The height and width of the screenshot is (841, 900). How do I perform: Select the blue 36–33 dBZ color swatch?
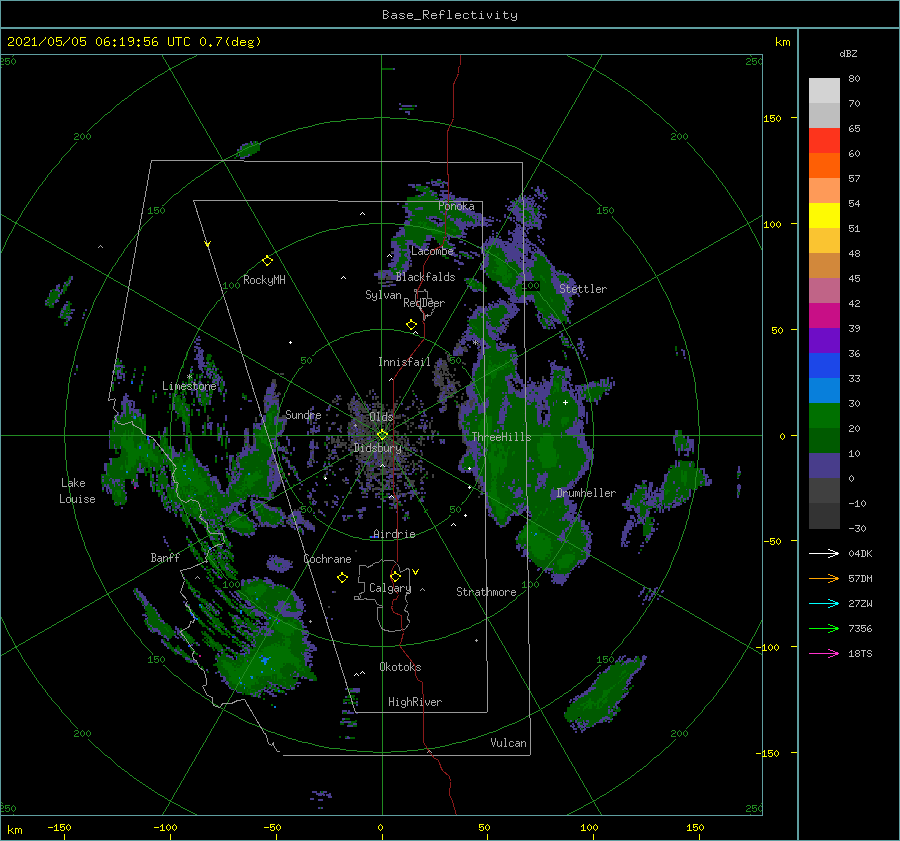pos(824,366)
